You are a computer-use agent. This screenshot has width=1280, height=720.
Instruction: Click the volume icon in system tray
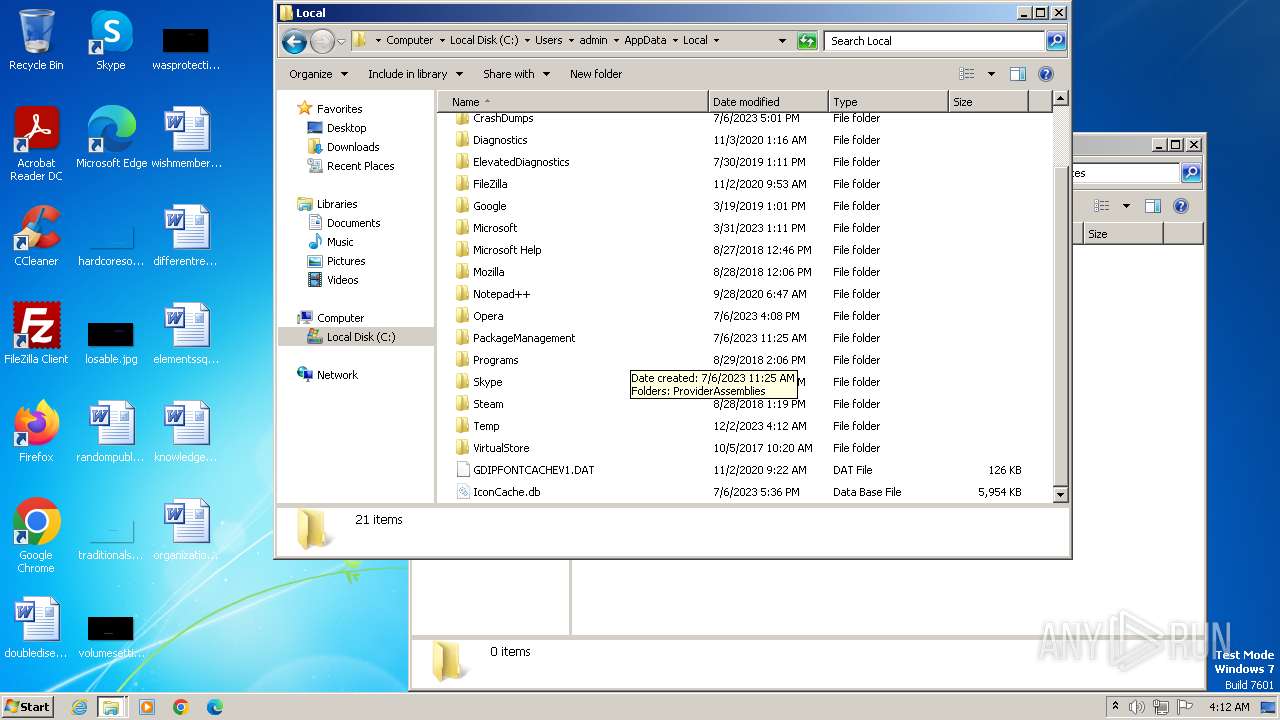point(1137,707)
